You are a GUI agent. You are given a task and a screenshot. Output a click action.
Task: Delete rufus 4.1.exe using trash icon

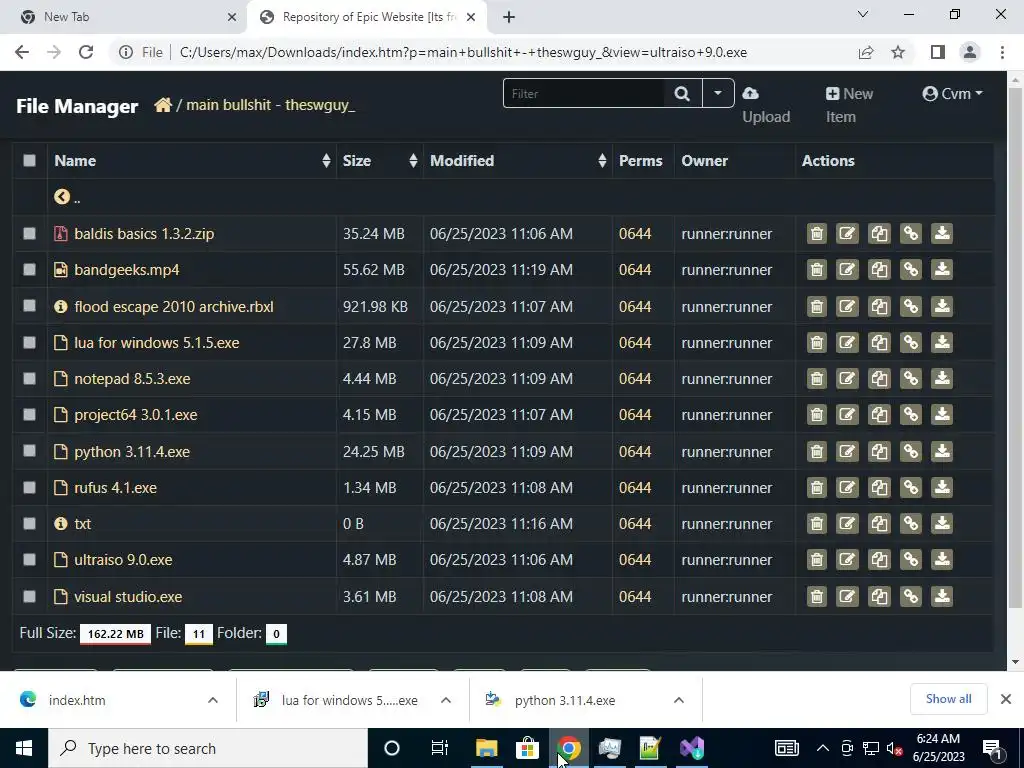(816, 487)
